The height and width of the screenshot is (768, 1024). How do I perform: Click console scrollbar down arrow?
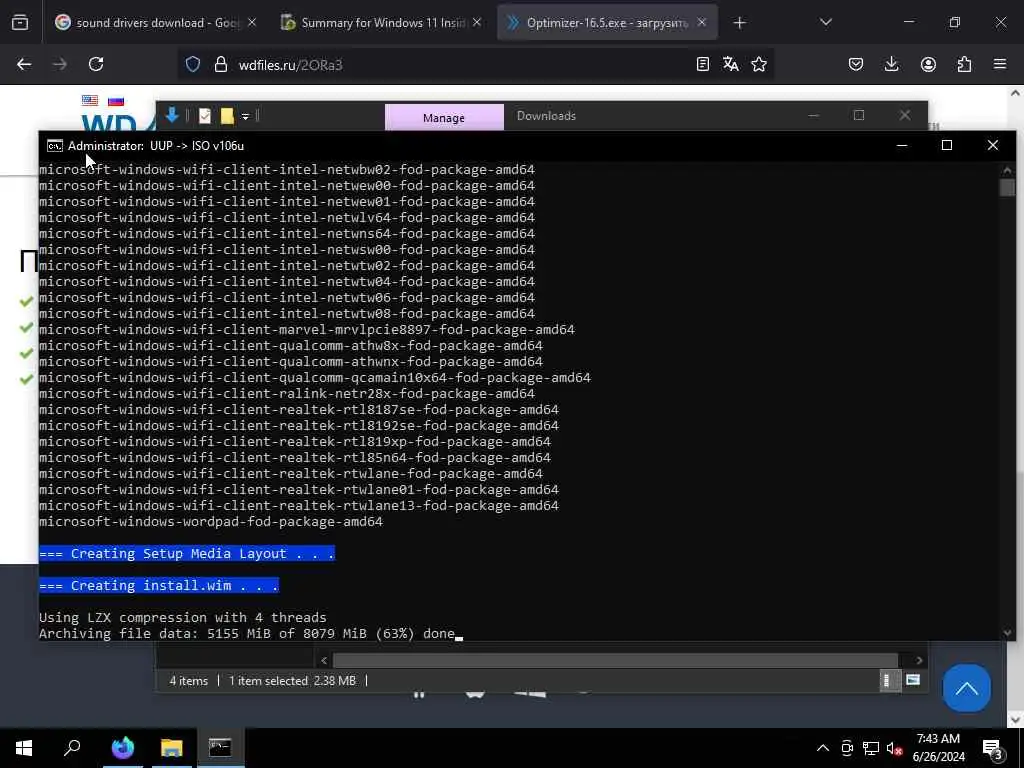point(1006,632)
